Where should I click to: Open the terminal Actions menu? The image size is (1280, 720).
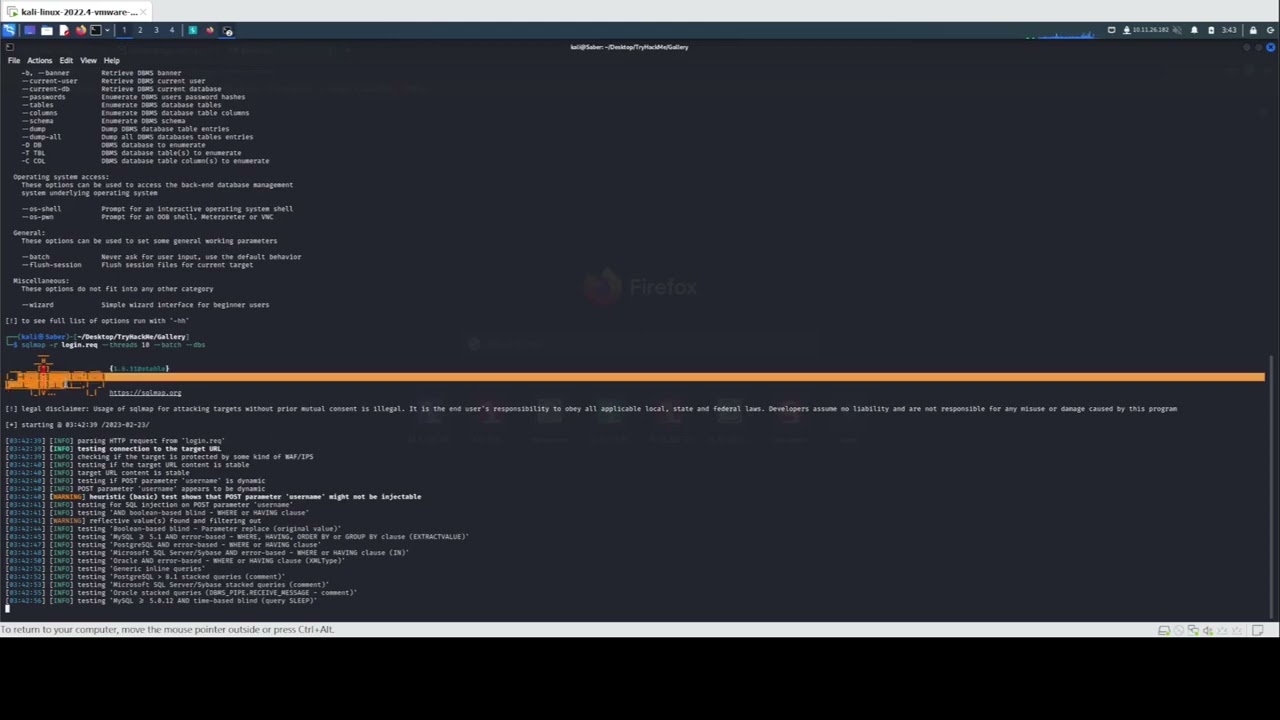click(39, 61)
